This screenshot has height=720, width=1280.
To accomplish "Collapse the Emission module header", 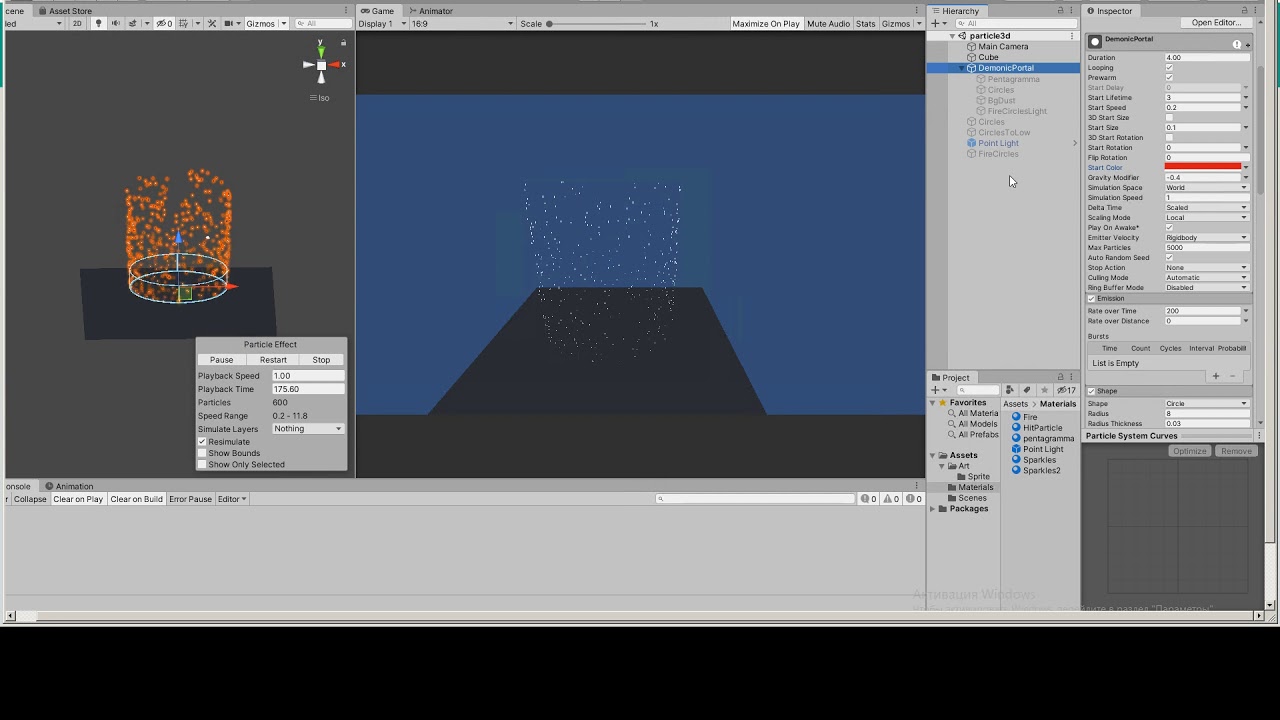I will pyautogui.click(x=1168, y=298).
